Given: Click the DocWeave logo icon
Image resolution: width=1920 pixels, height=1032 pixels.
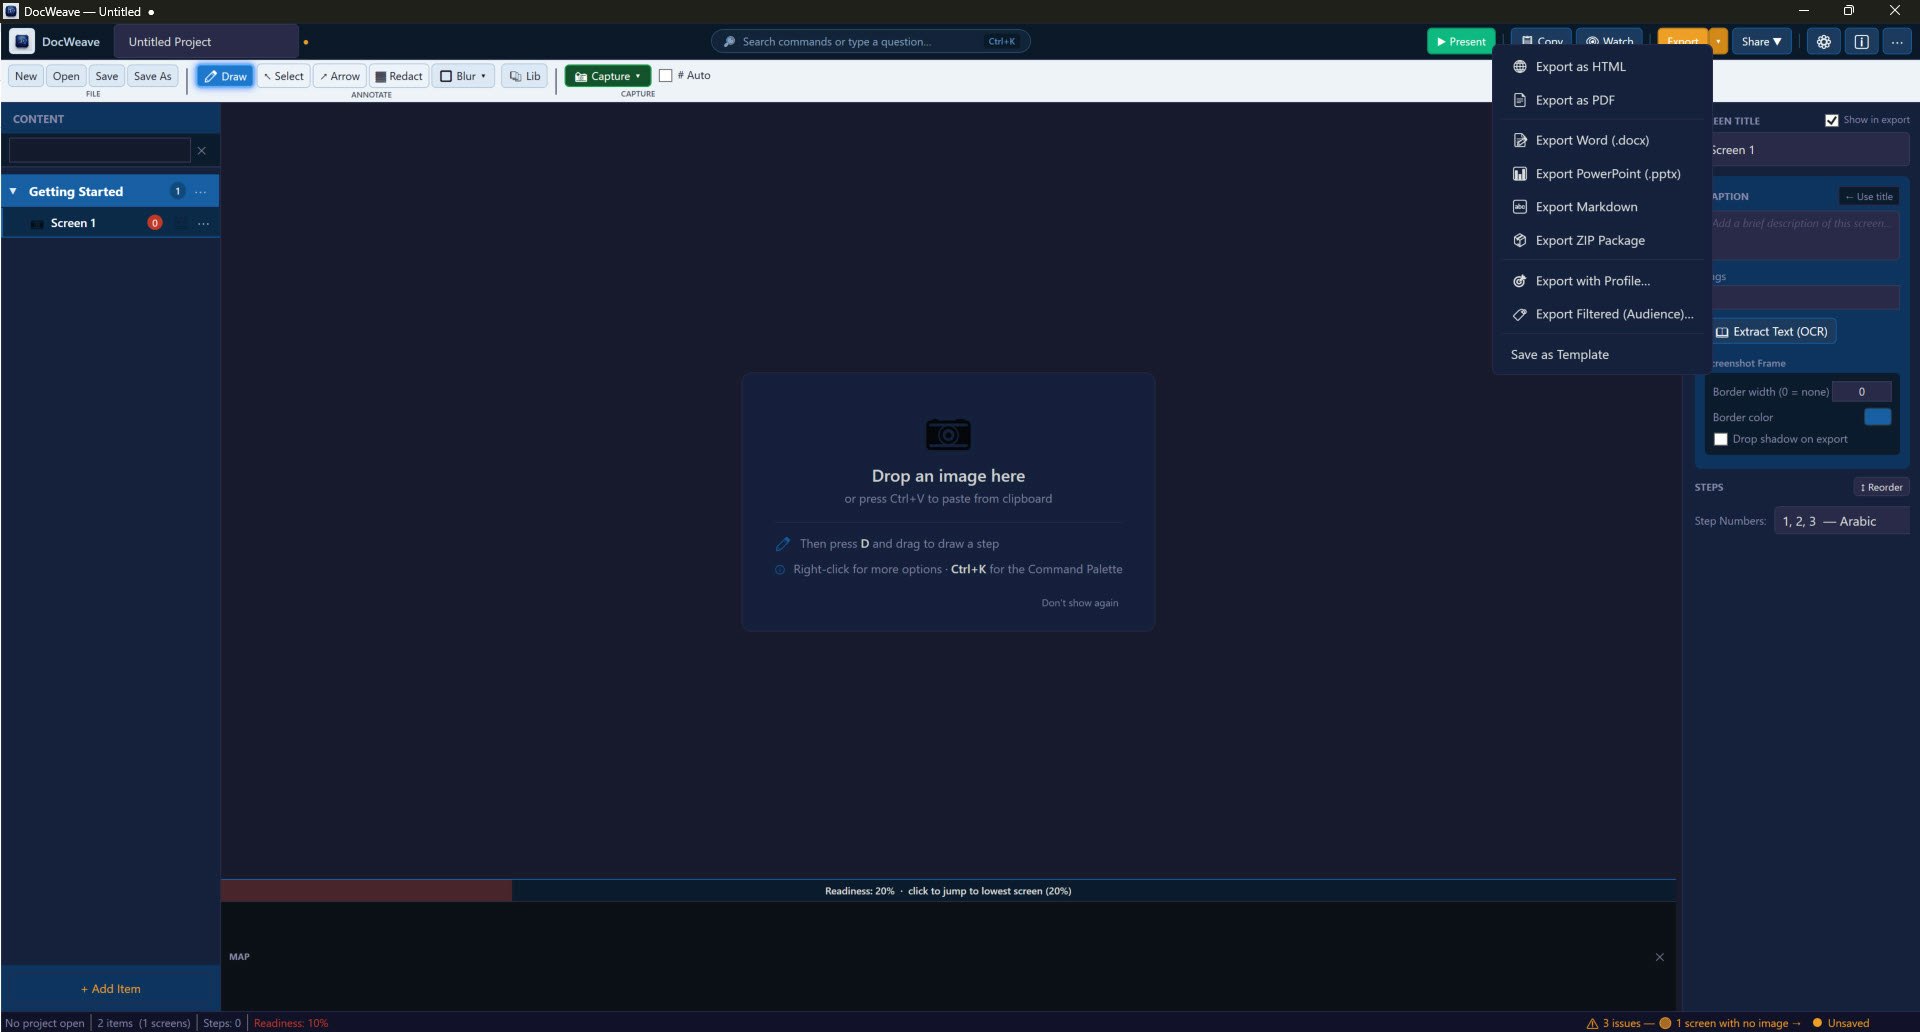Looking at the screenshot, I should click(22, 41).
